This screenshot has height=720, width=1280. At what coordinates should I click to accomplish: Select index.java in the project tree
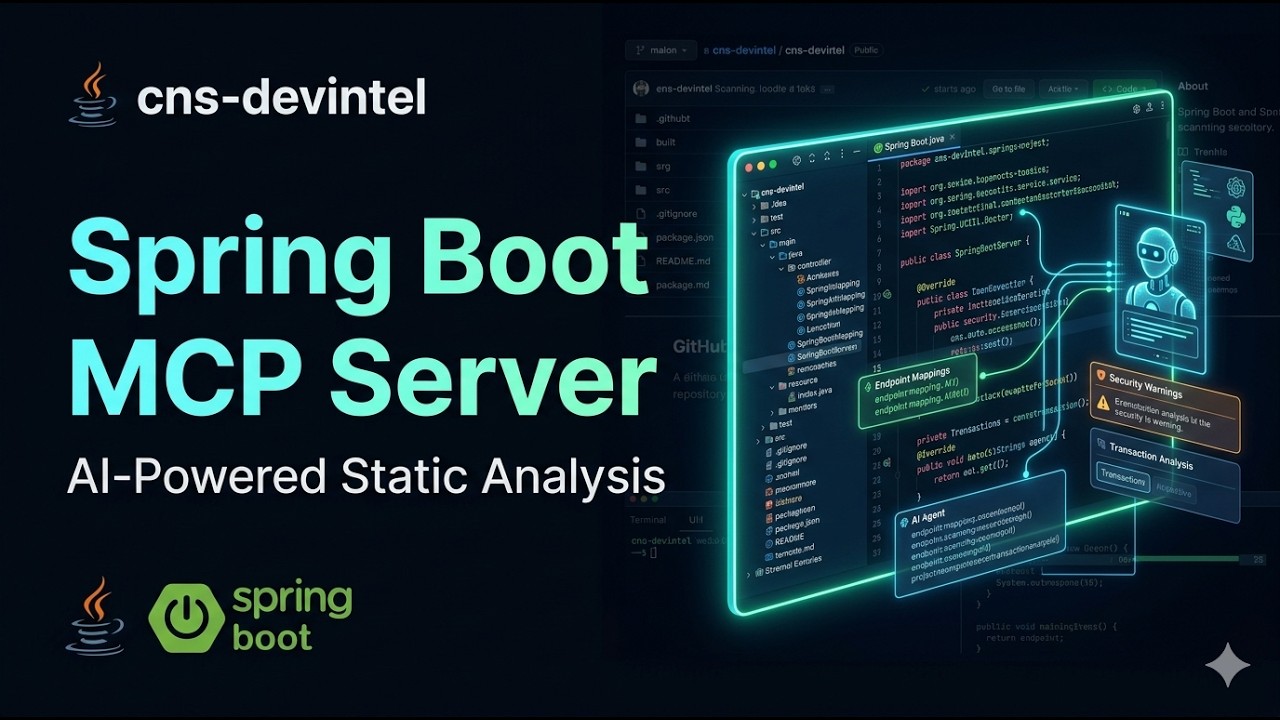coord(808,394)
